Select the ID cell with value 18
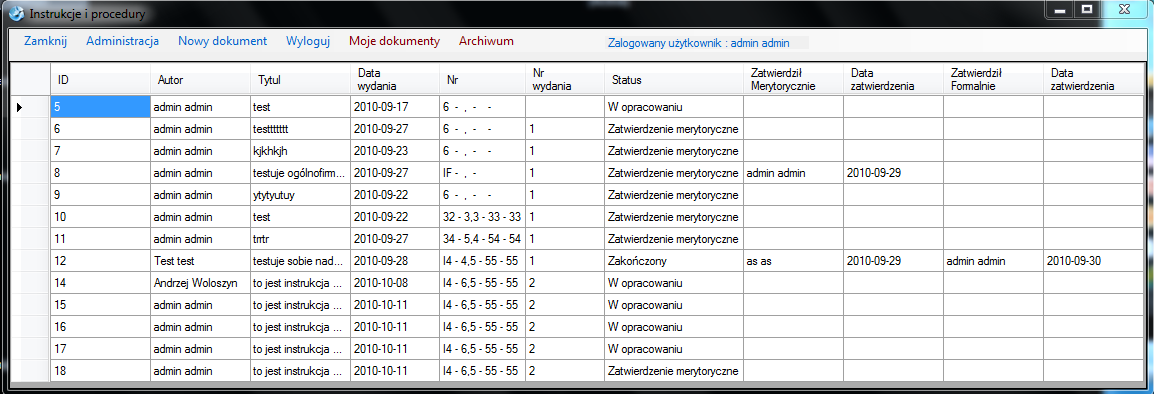The width and height of the screenshot is (1154, 394). [100, 370]
